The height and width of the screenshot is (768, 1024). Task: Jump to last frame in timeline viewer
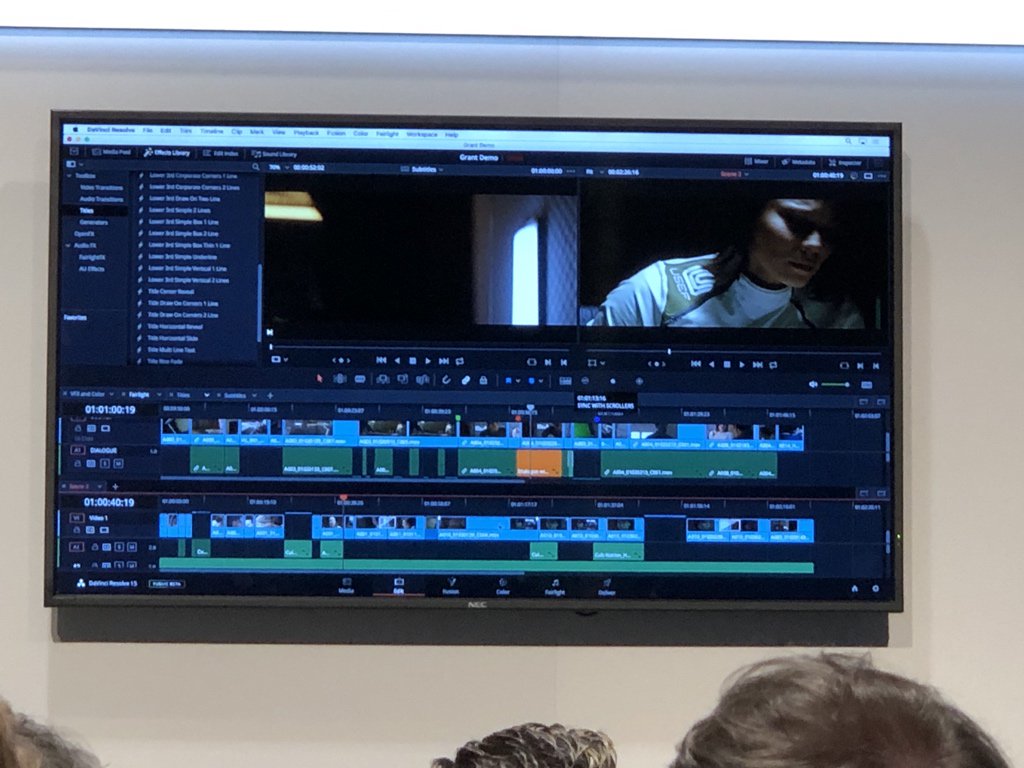(758, 364)
